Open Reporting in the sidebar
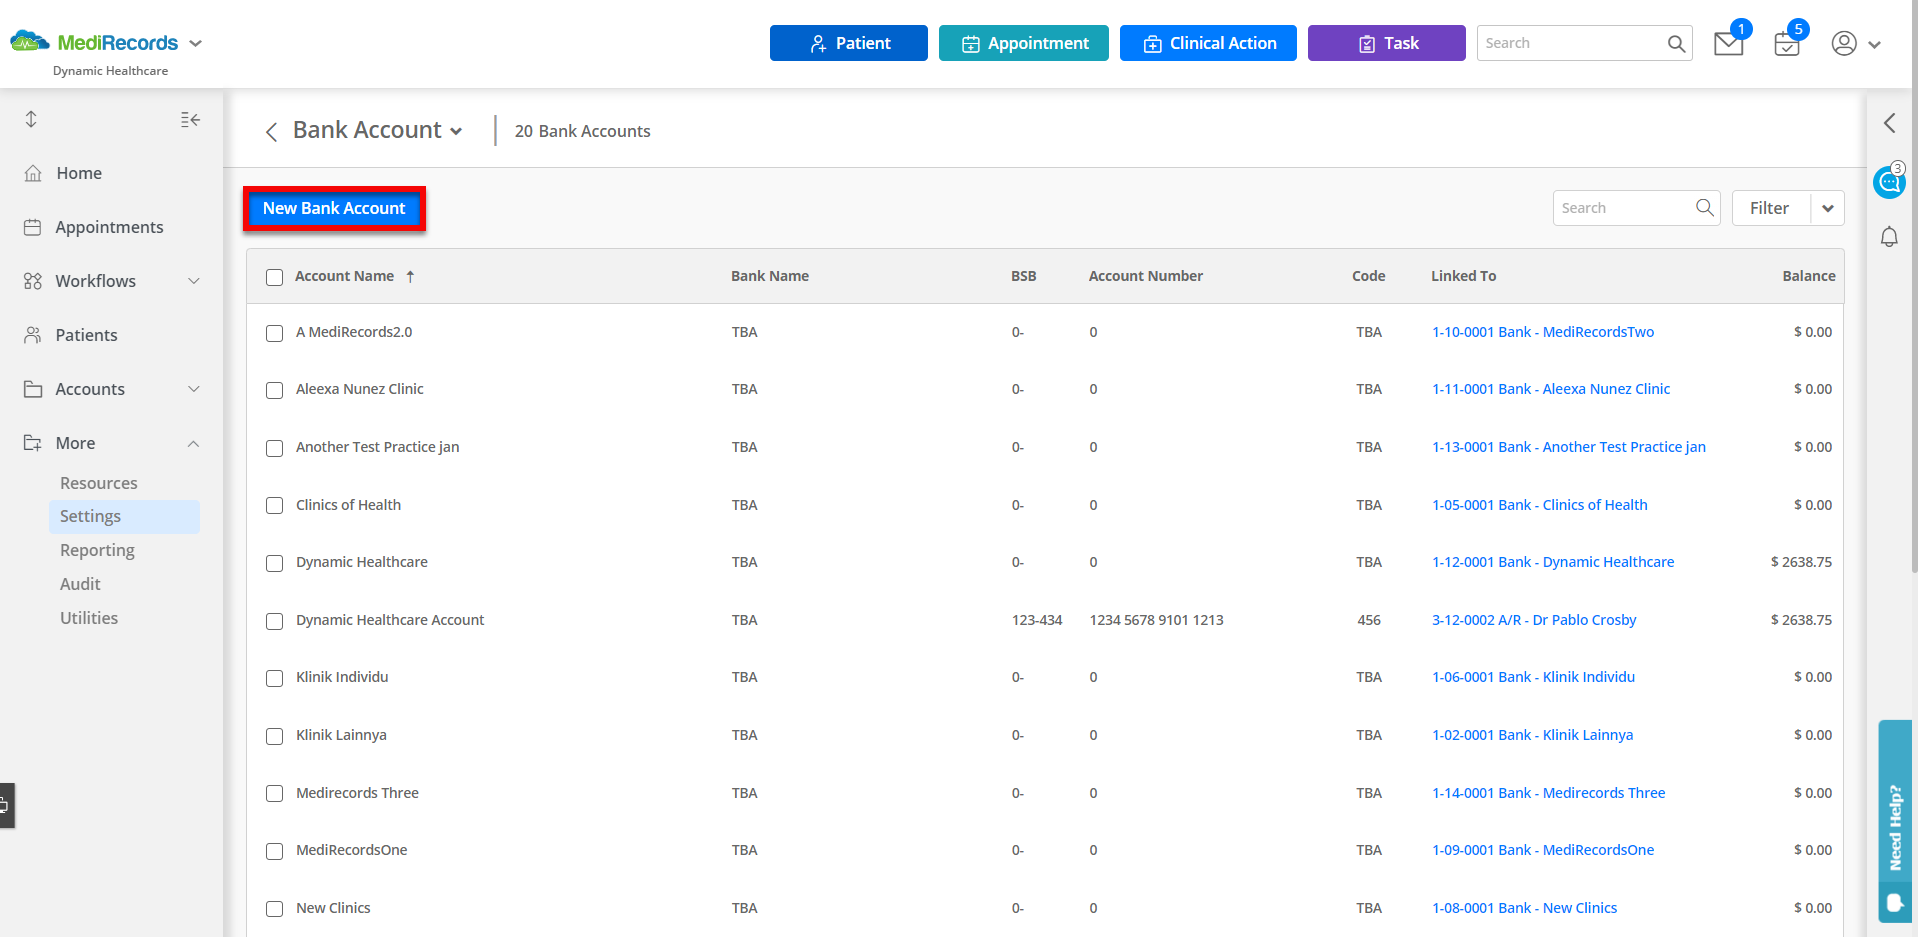The image size is (1918, 937). point(97,550)
